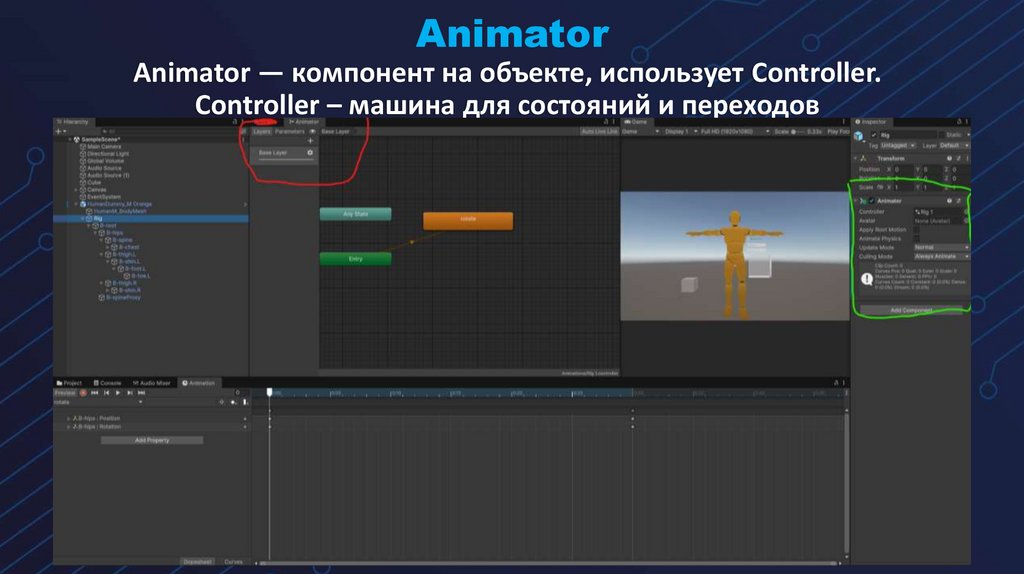Click the GameObject cube icon in Inspector
This screenshot has height=574, width=1024.
click(x=859, y=136)
